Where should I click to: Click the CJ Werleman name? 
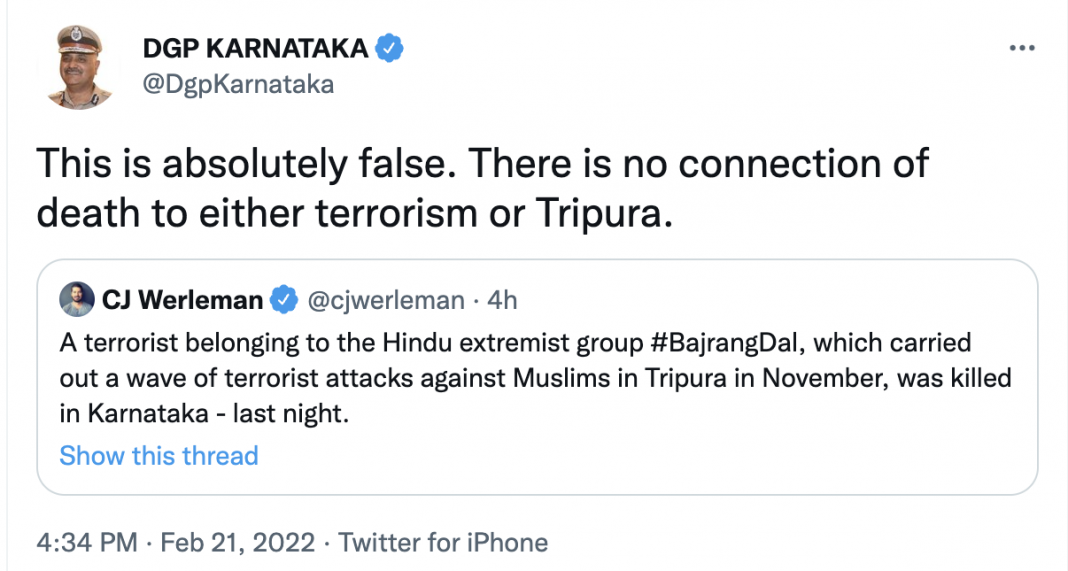click(182, 299)
